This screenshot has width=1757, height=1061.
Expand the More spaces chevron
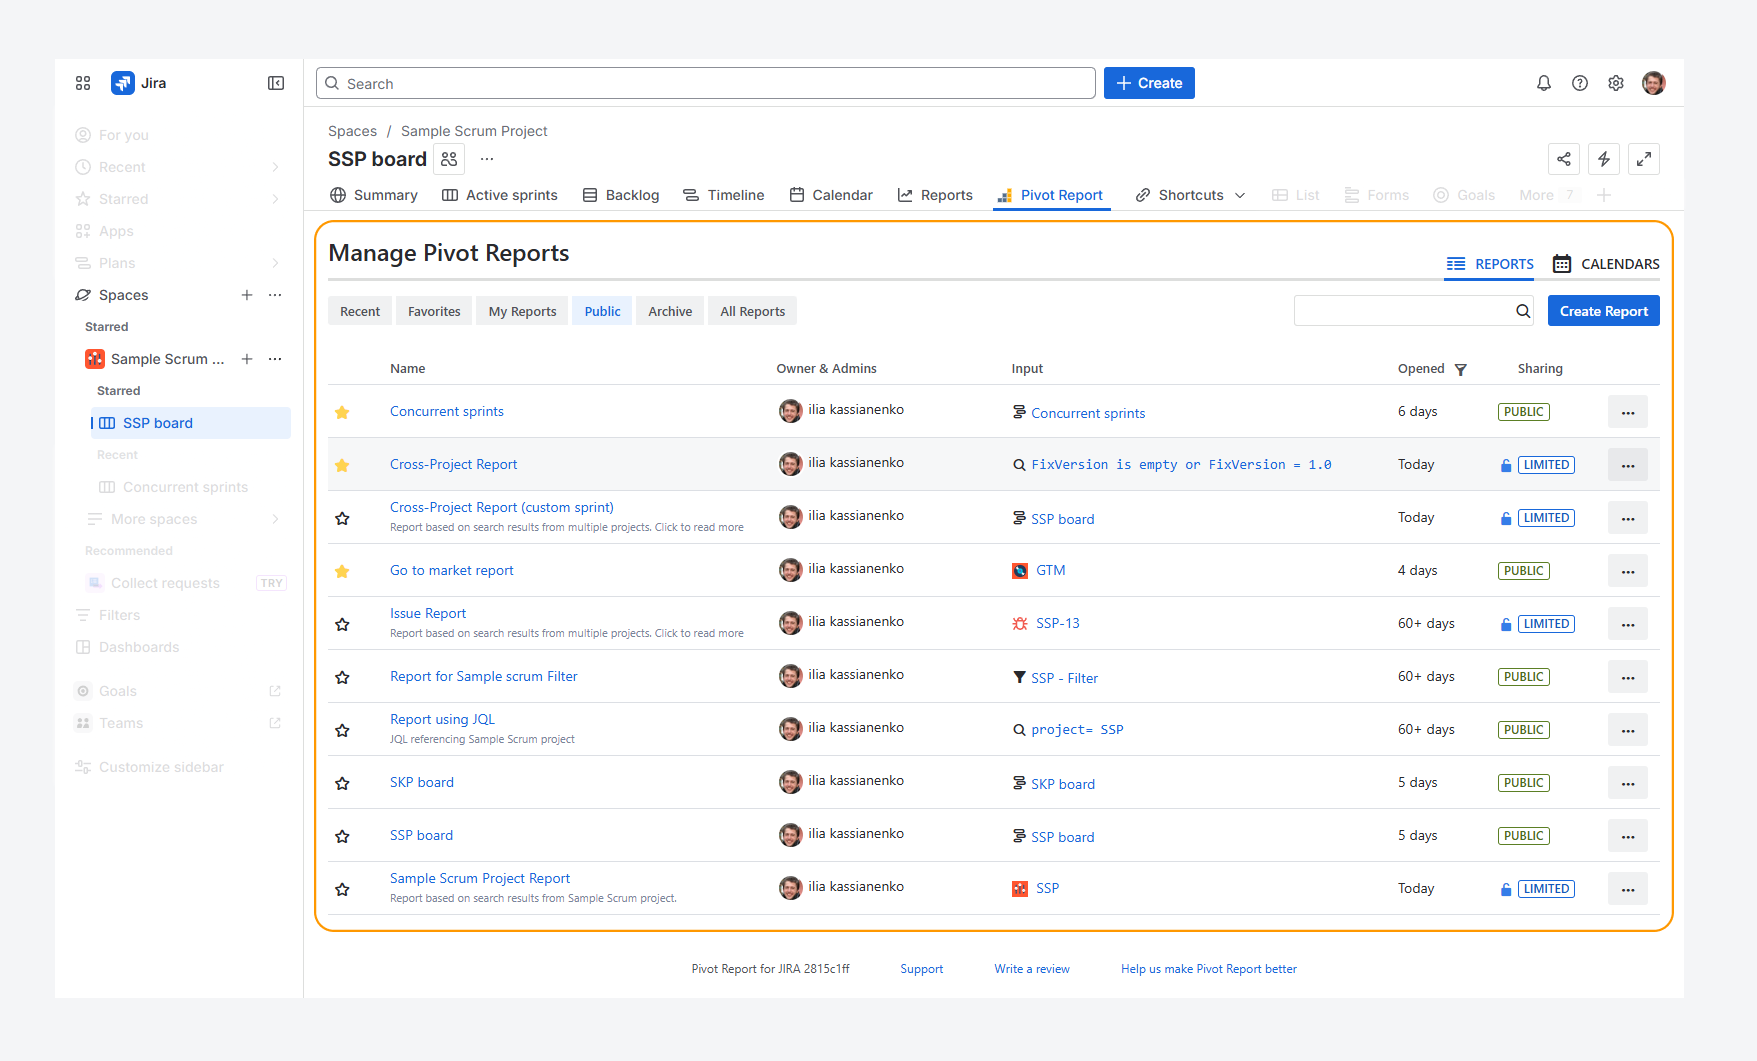tap(275, 519)
